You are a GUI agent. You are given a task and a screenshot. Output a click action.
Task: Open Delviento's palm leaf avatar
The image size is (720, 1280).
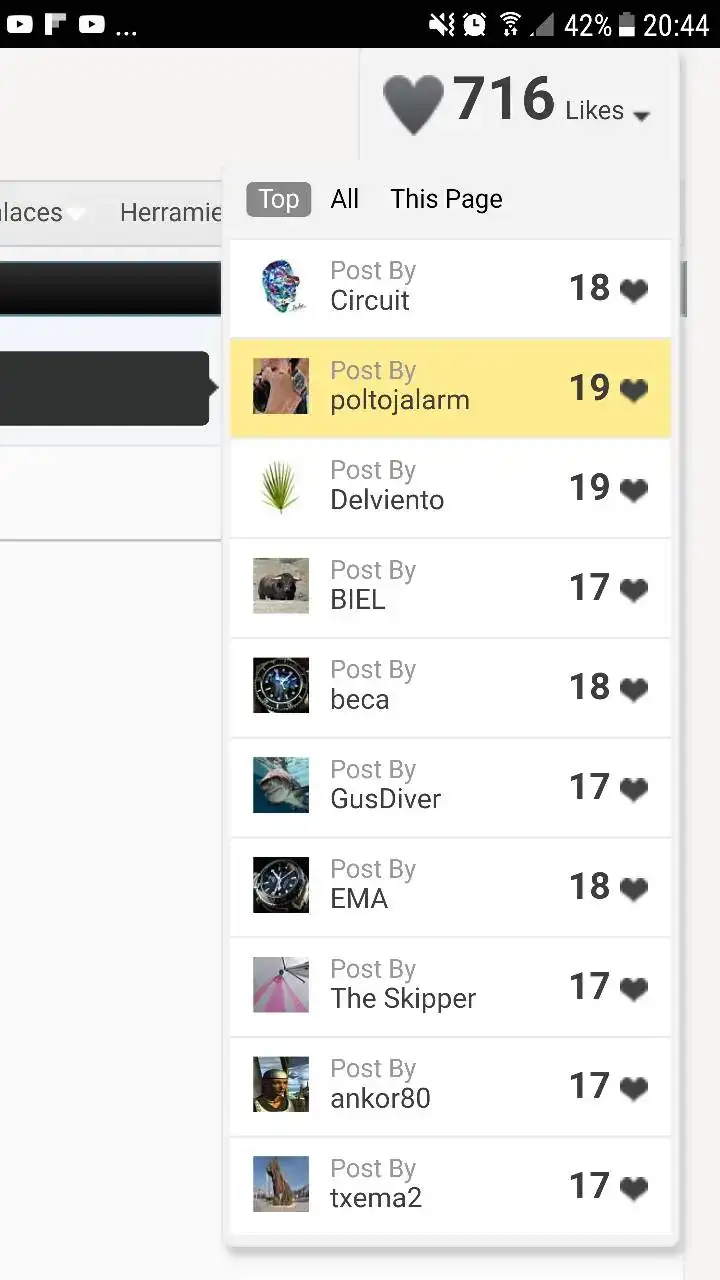pyautogui.click(x=281, y=486)
